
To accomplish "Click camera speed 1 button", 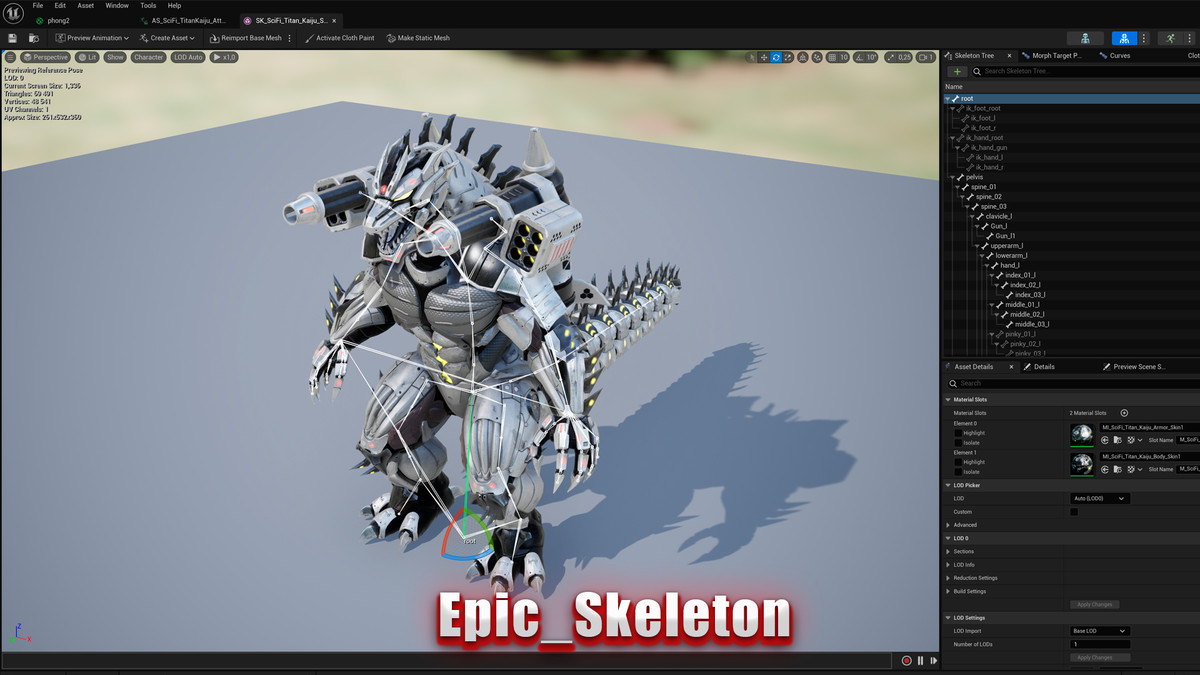I will point(927,57).
